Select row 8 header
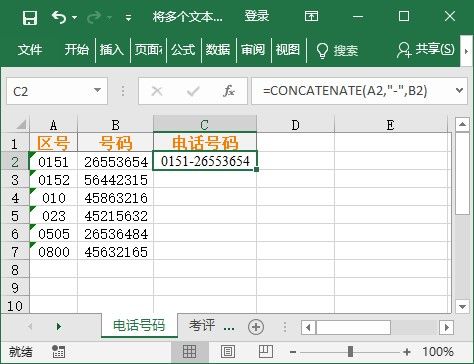Viewport: 474px width, 364px height. click(x=15, y=269)
